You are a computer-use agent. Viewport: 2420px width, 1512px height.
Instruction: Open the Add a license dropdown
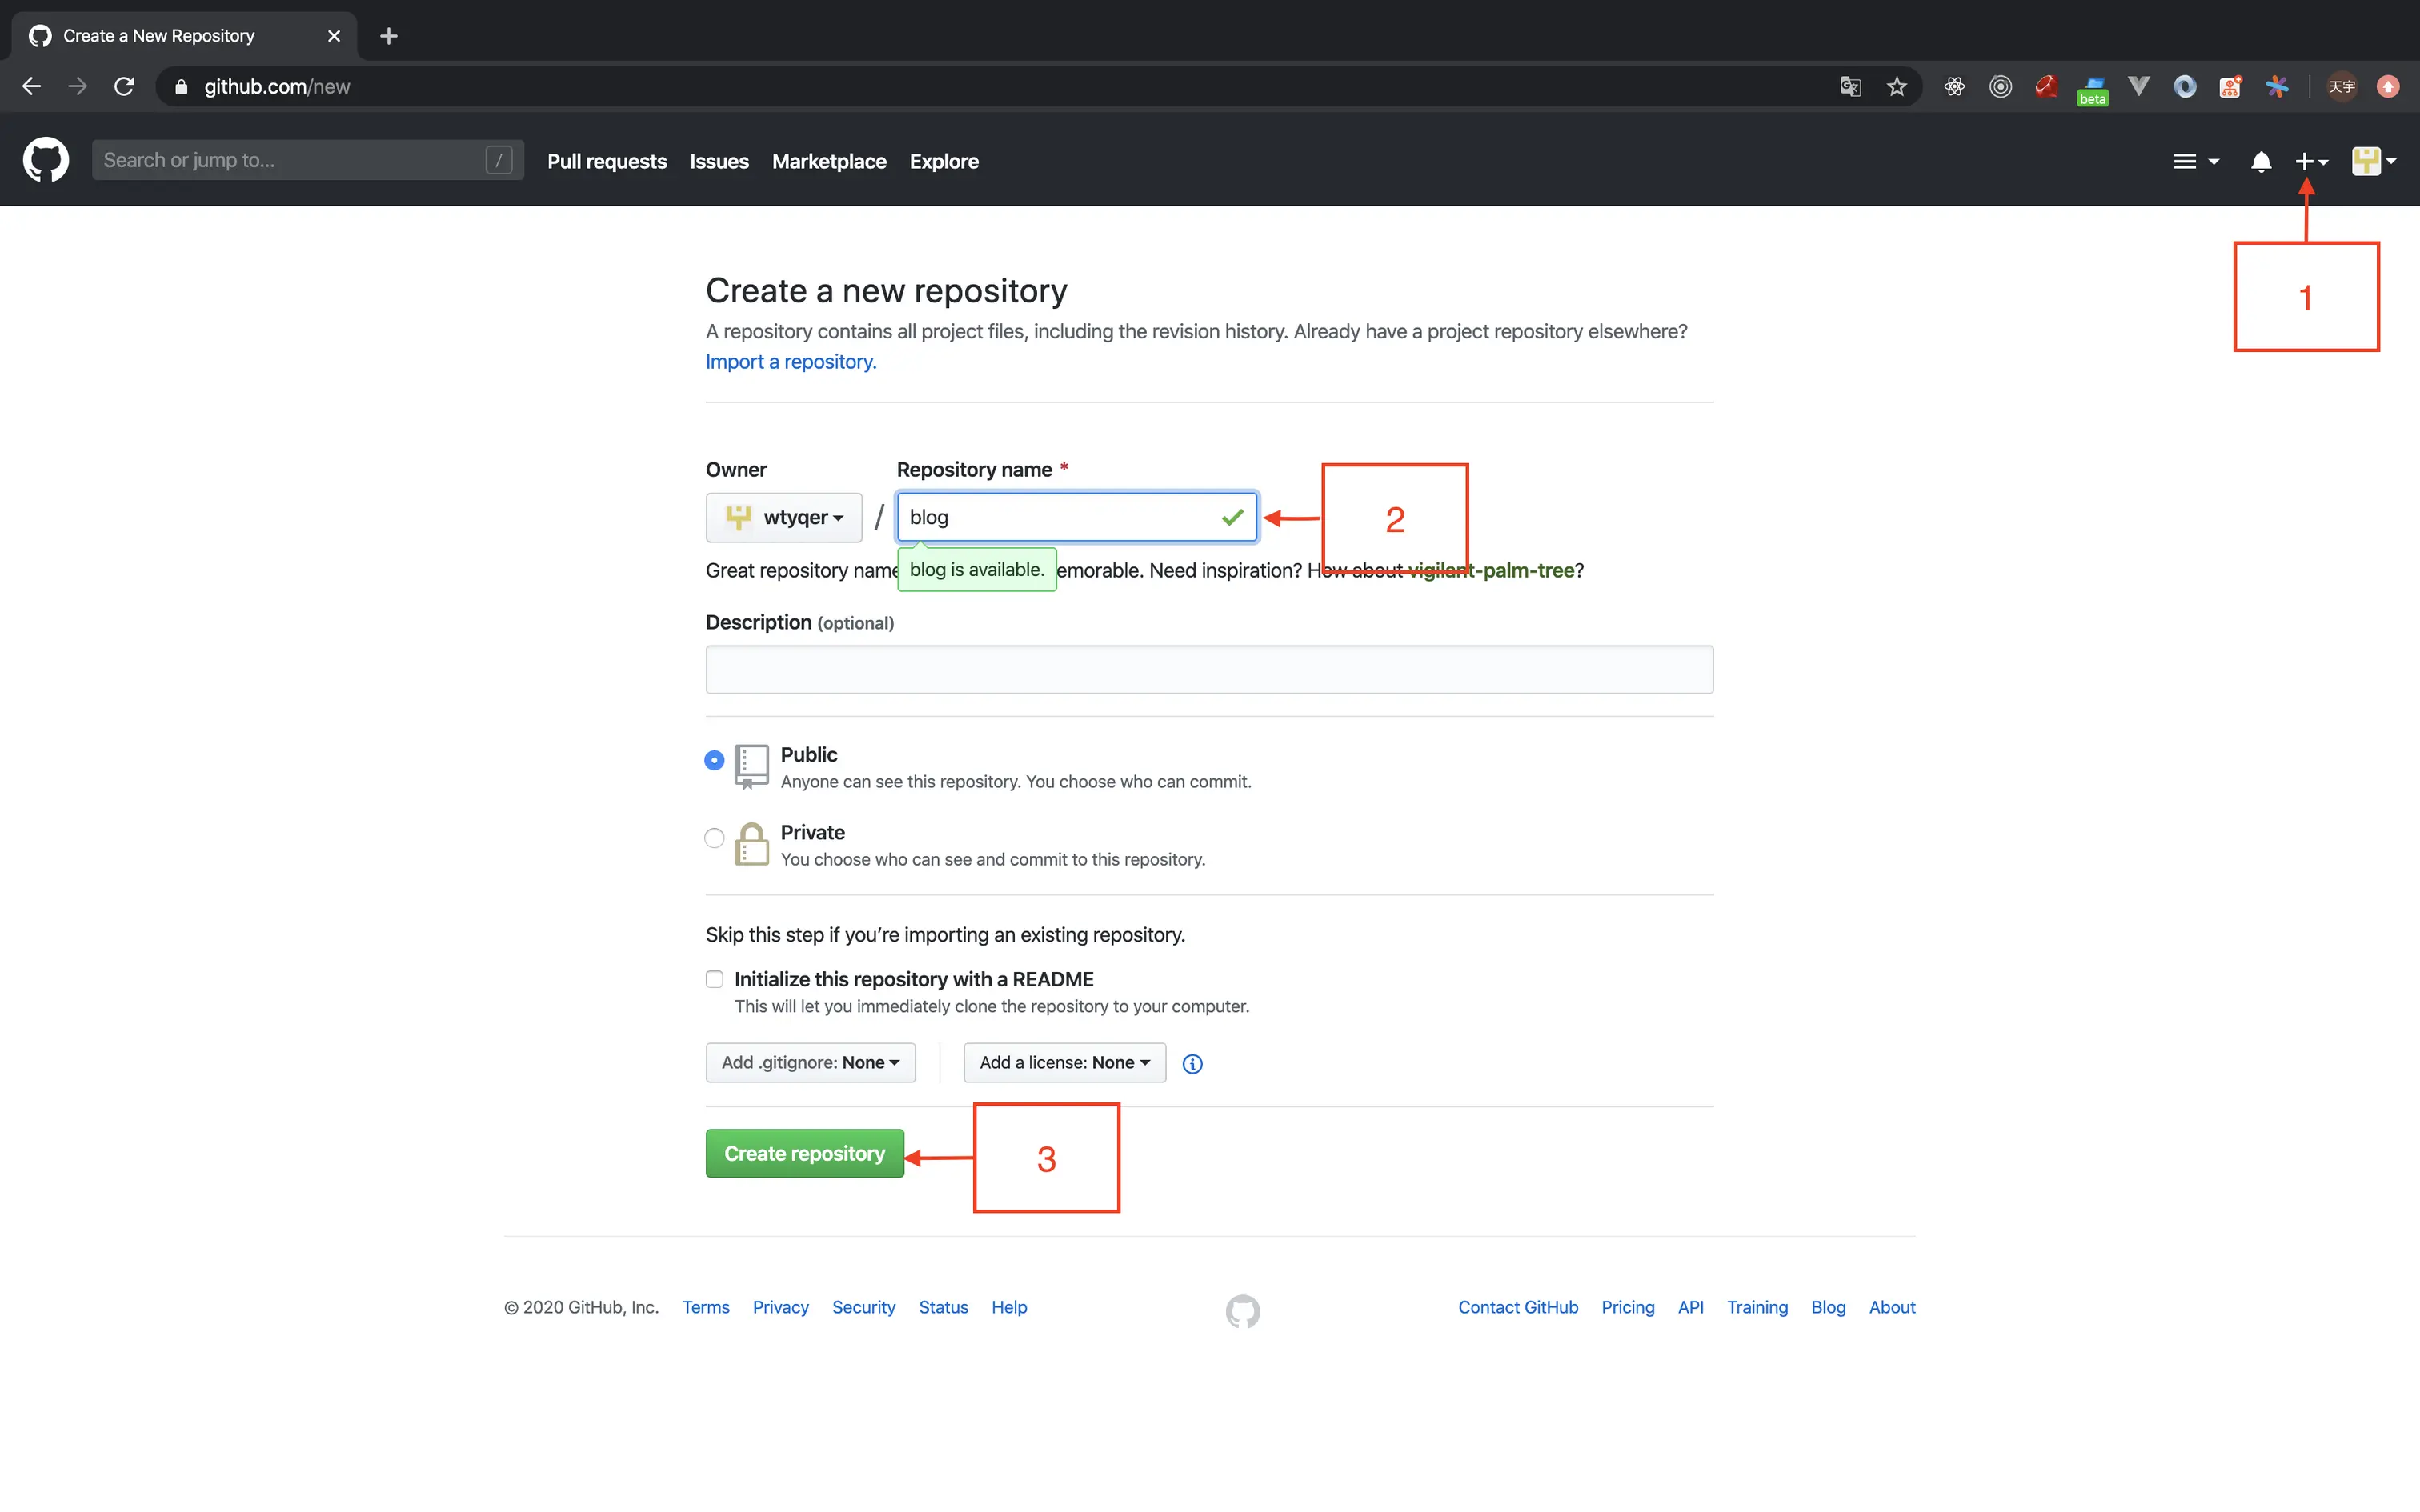tap(1064, 1062)
